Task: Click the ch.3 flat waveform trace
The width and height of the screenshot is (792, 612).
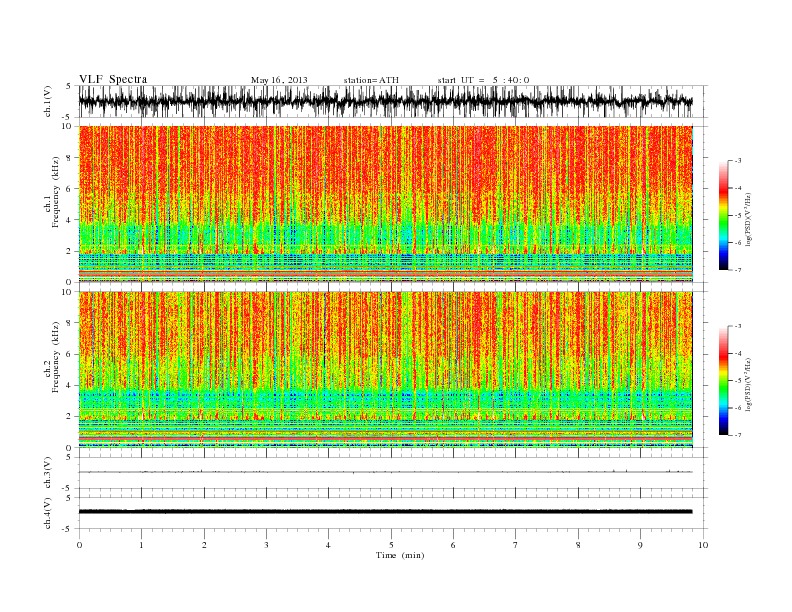Action: [x=386, y=472]
